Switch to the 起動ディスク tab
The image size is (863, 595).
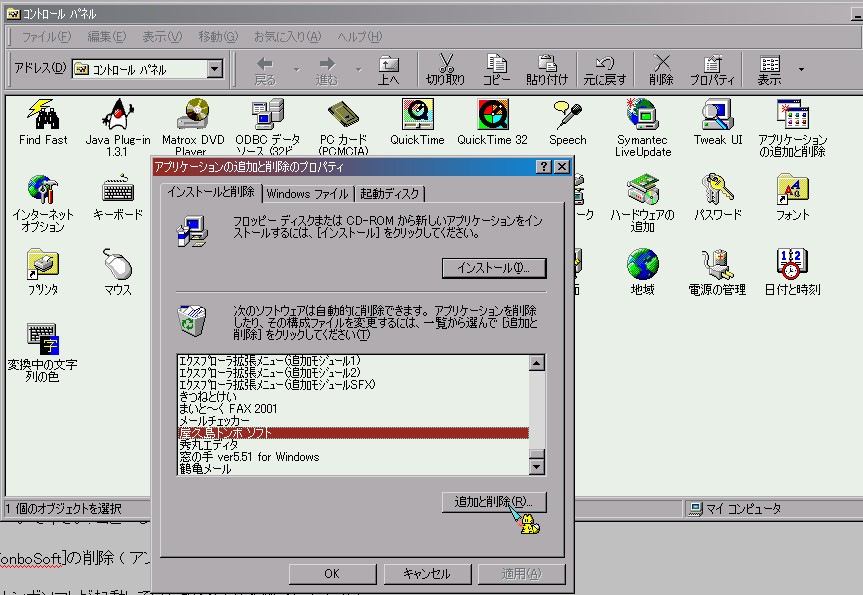pos(390,194)
